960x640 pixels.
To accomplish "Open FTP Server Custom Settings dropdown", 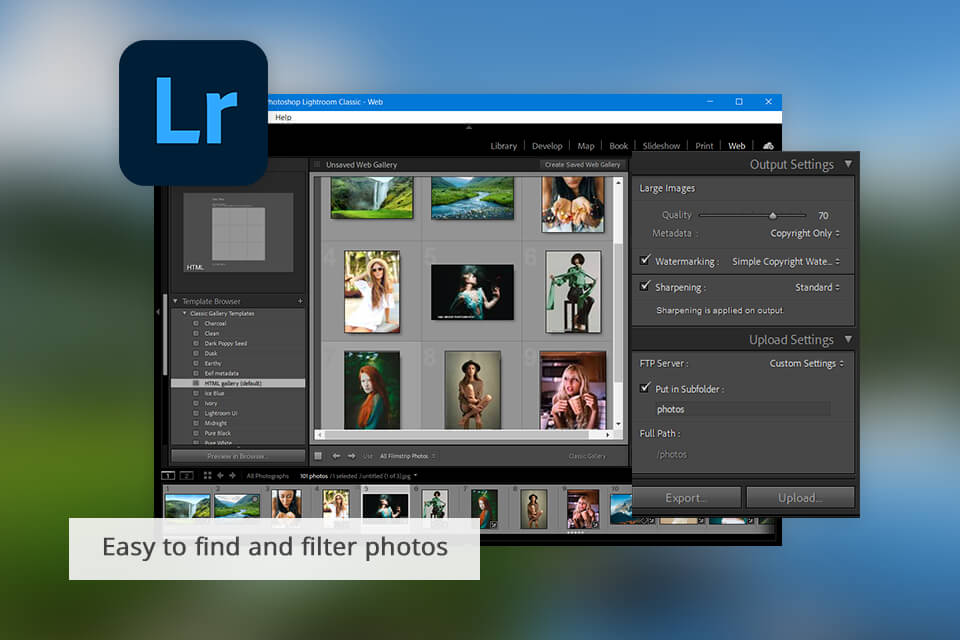I will tap(806, 363).
